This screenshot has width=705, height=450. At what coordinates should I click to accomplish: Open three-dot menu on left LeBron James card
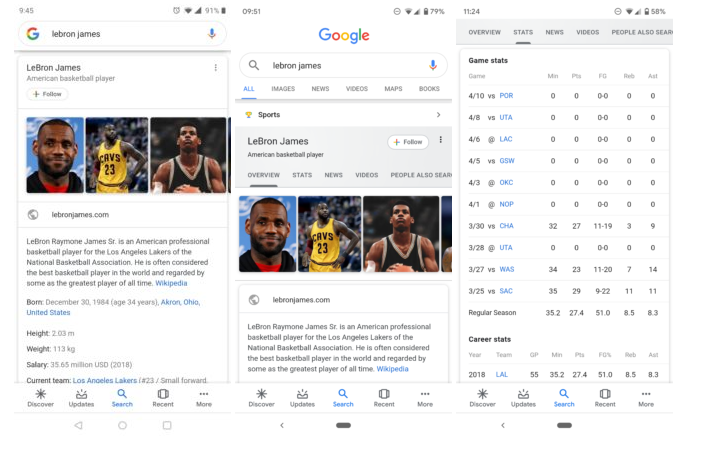click(216, 67)
